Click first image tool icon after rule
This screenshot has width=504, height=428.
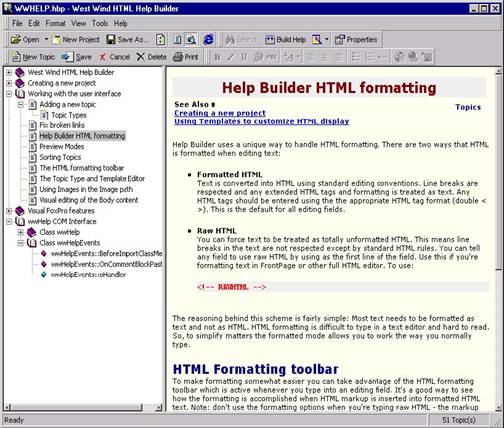point(399,57)
